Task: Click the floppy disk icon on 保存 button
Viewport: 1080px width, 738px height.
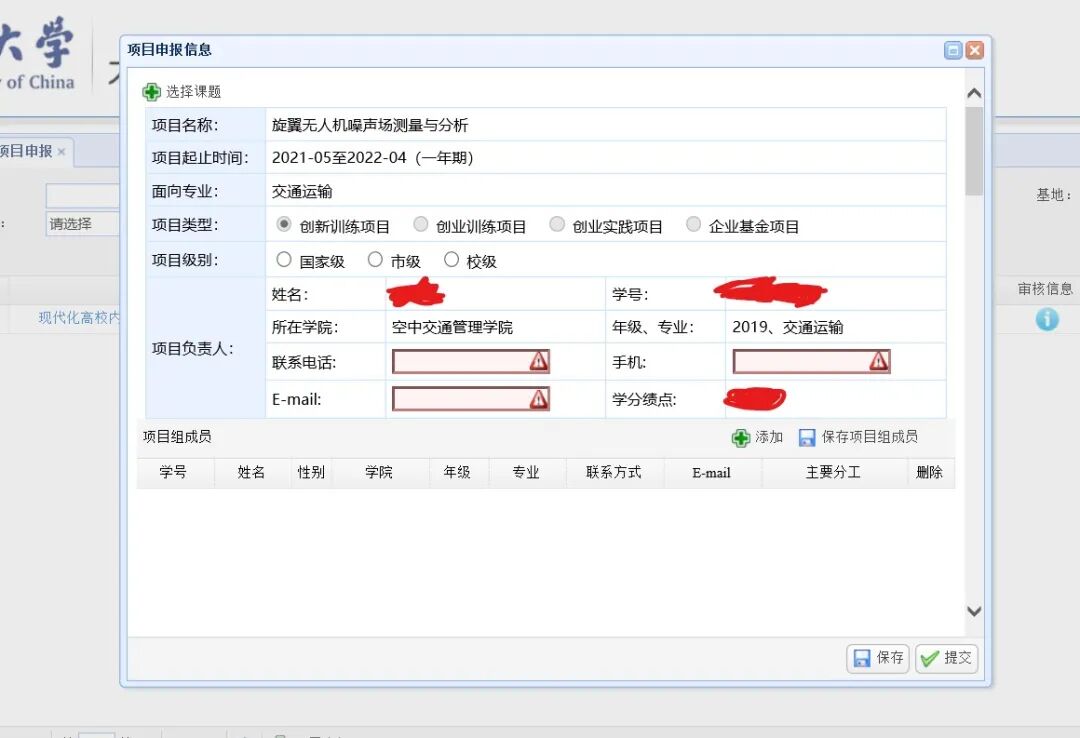Action: pos(862,658)
